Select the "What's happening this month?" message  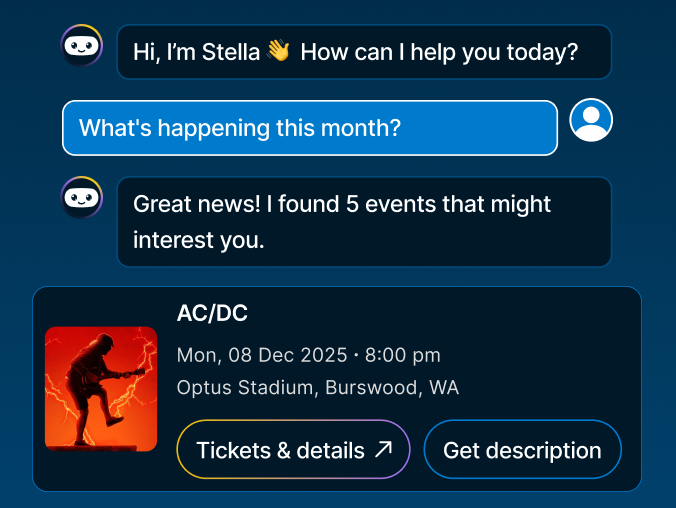pyautogui.click(x=240, y=128)
